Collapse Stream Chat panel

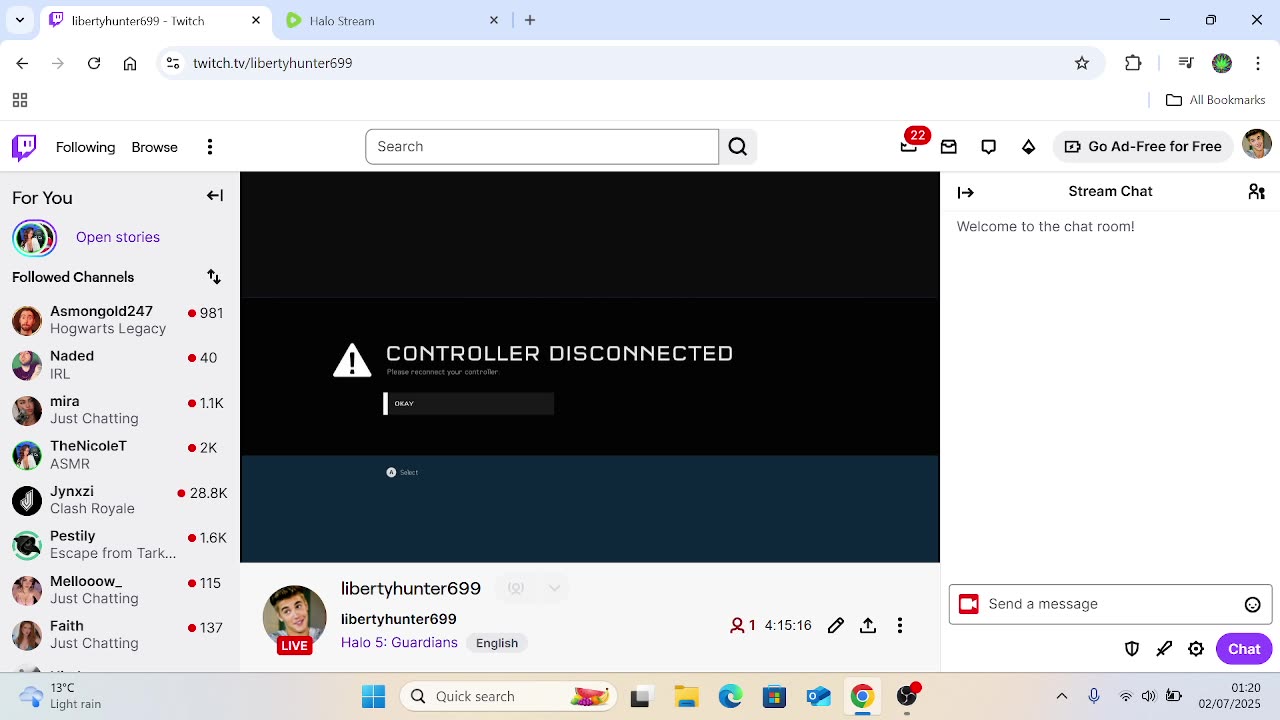(966, 192)
